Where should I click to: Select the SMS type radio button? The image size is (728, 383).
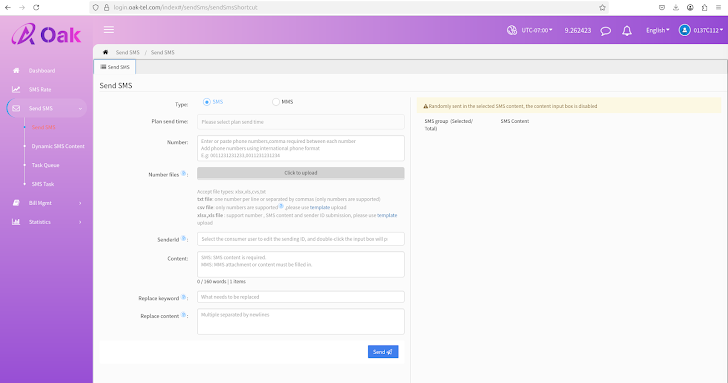pyautogui.click(x=207, y=102)
